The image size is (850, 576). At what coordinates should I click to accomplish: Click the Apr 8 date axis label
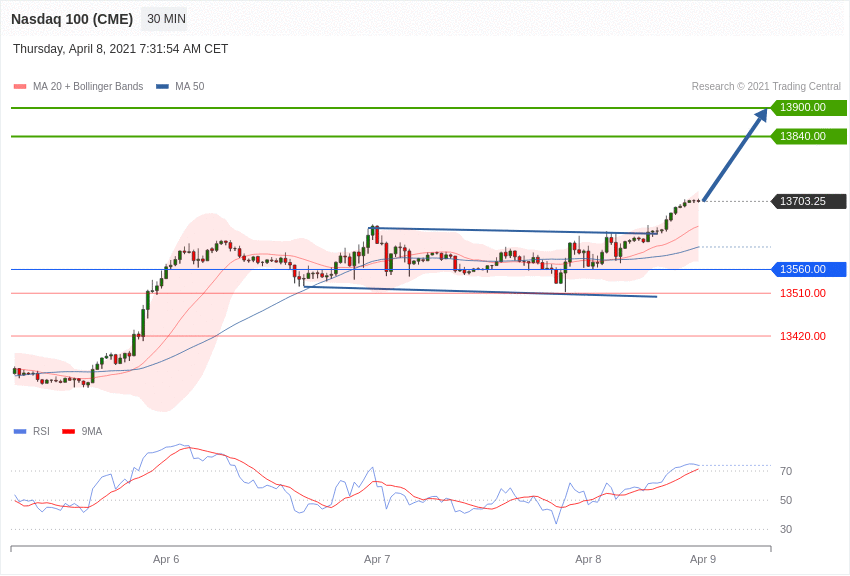coord(588,559)
